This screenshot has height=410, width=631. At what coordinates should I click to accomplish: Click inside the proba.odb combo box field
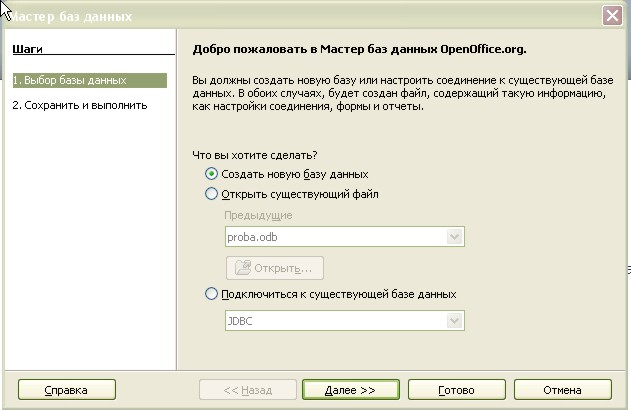336,237
